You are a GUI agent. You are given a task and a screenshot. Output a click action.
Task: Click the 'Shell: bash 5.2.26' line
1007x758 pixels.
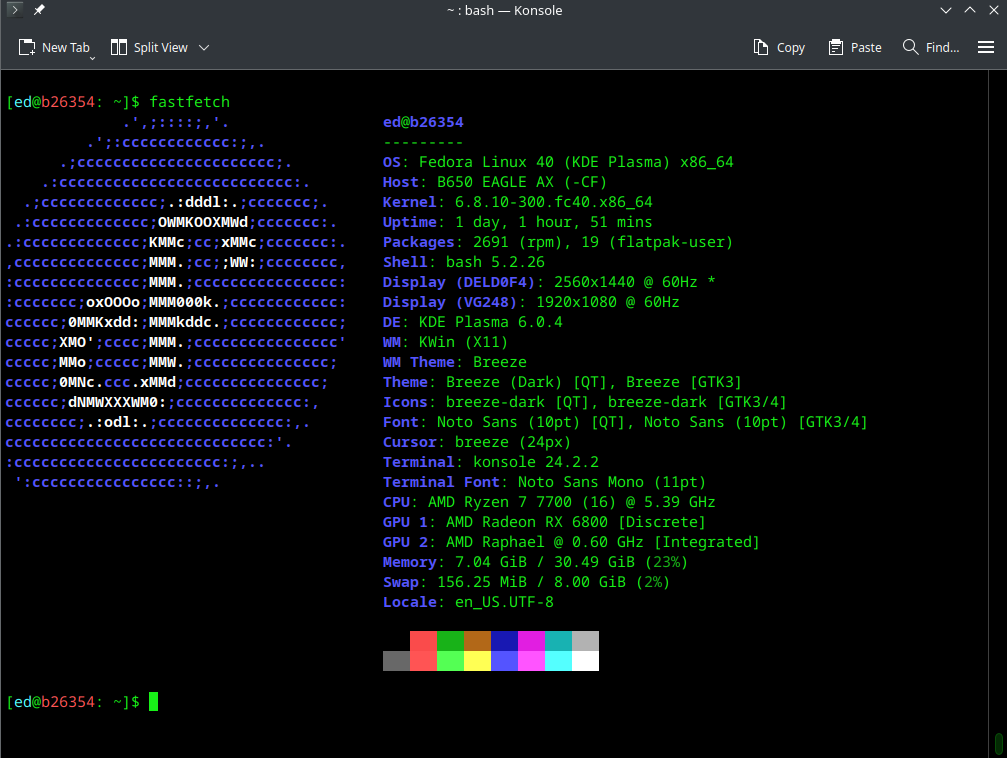464,262
